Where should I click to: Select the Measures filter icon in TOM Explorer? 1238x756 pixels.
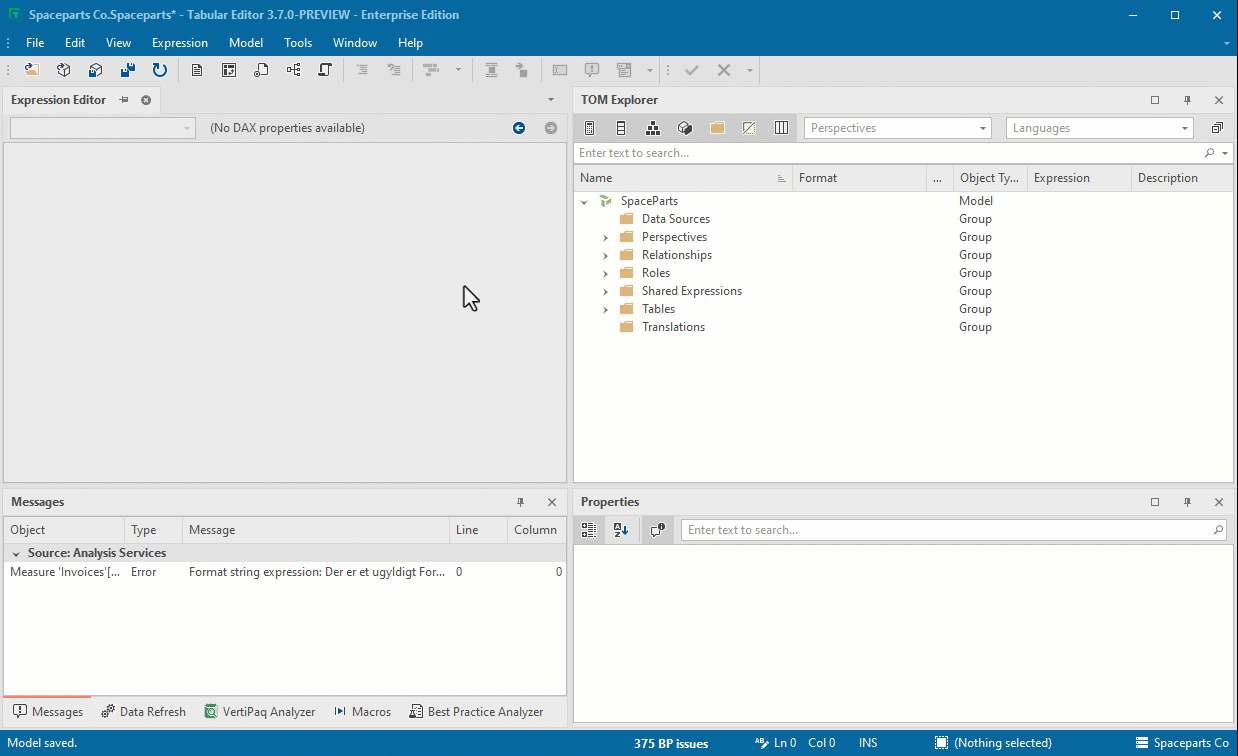point(590,127)
